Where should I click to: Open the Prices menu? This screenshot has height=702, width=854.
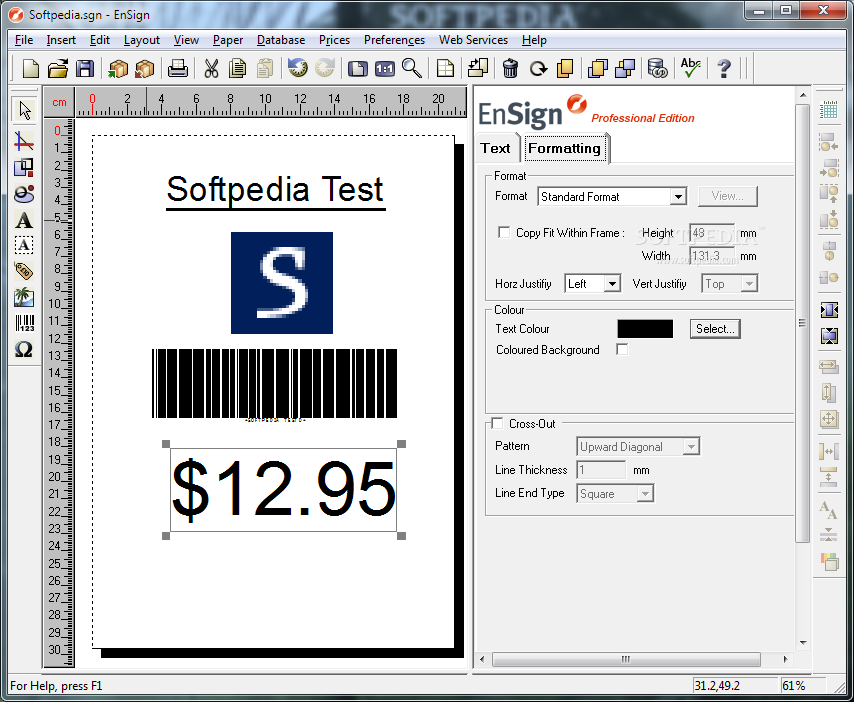[334, 40]
